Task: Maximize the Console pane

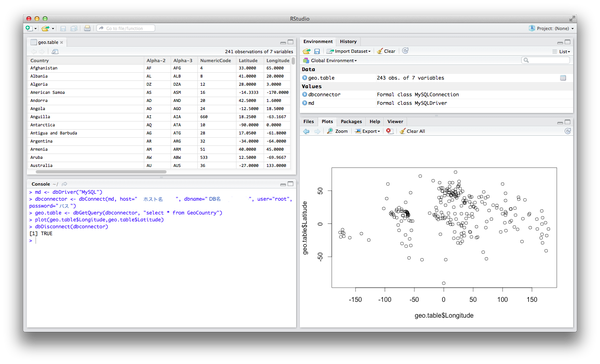Action: tap(290, 184)
